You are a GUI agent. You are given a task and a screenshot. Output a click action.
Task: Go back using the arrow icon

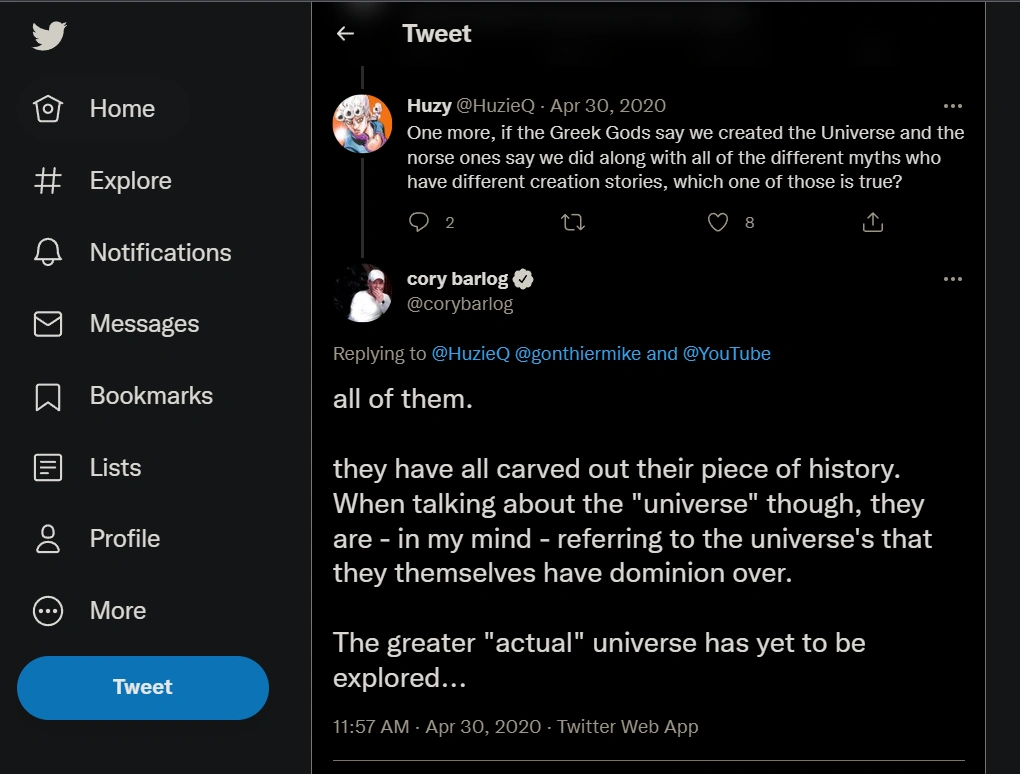point(346,34)
